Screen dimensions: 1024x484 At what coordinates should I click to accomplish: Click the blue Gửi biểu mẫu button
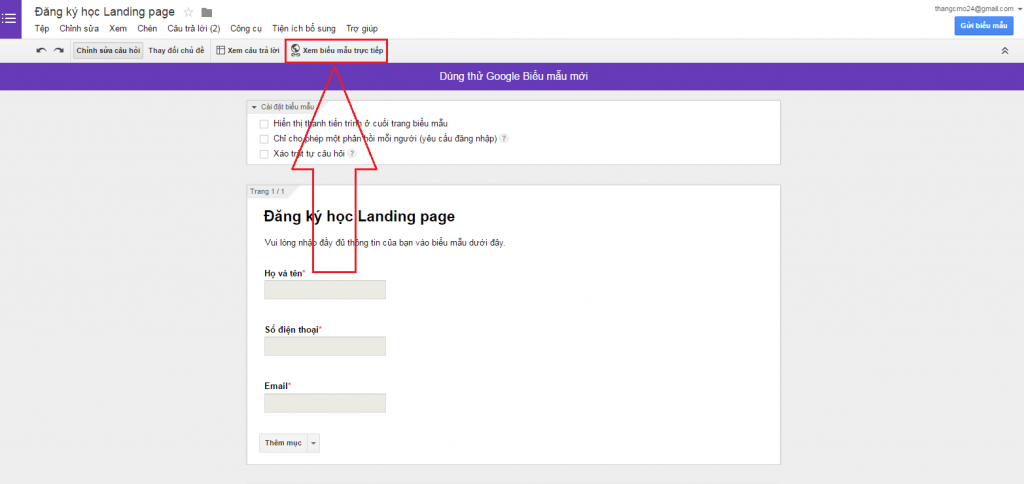(x=984, y=25)
